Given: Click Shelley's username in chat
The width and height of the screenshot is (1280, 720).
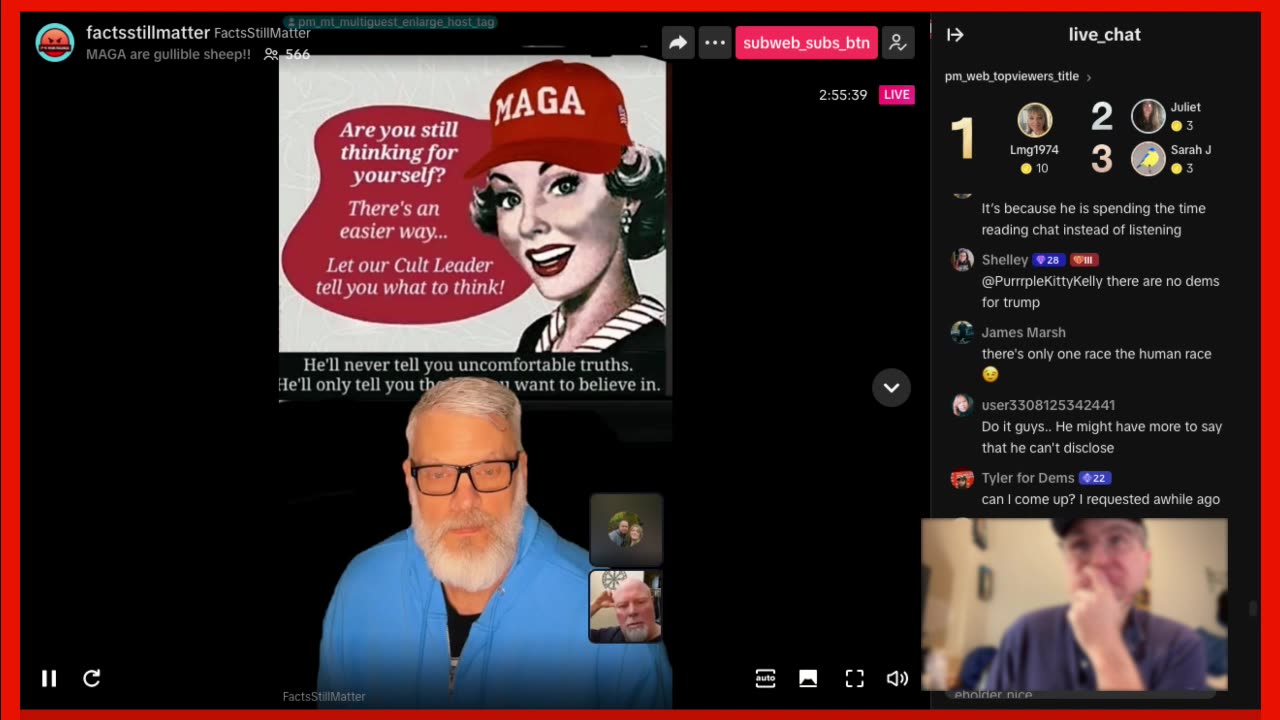Looking at the screenshot, I should click(x=1005, y=260).
